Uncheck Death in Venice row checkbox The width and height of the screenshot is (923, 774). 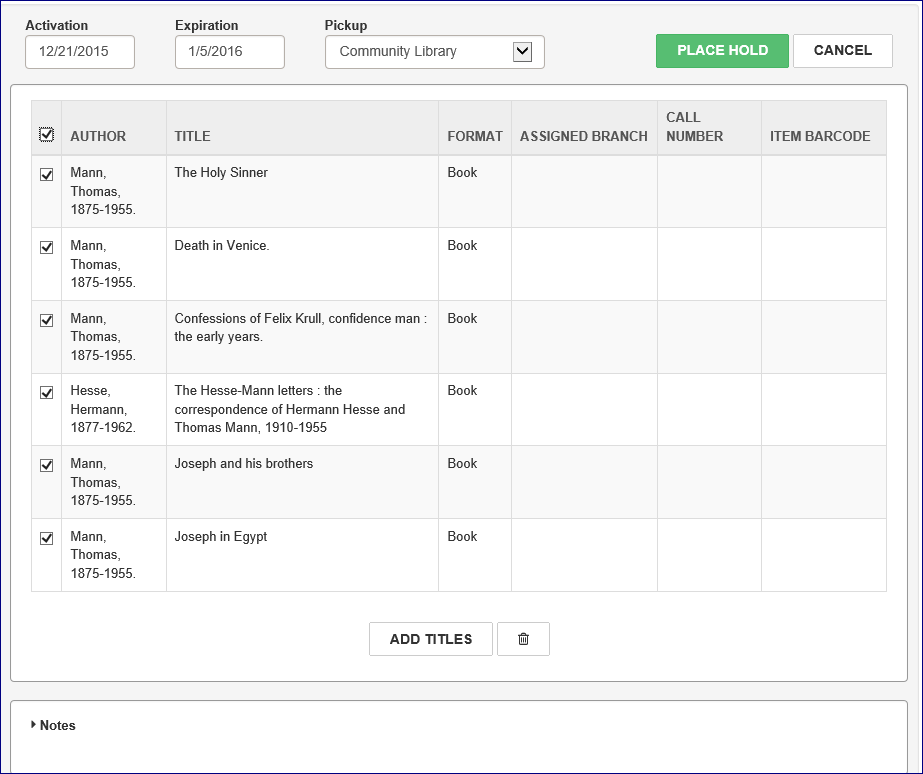point(46,247)
